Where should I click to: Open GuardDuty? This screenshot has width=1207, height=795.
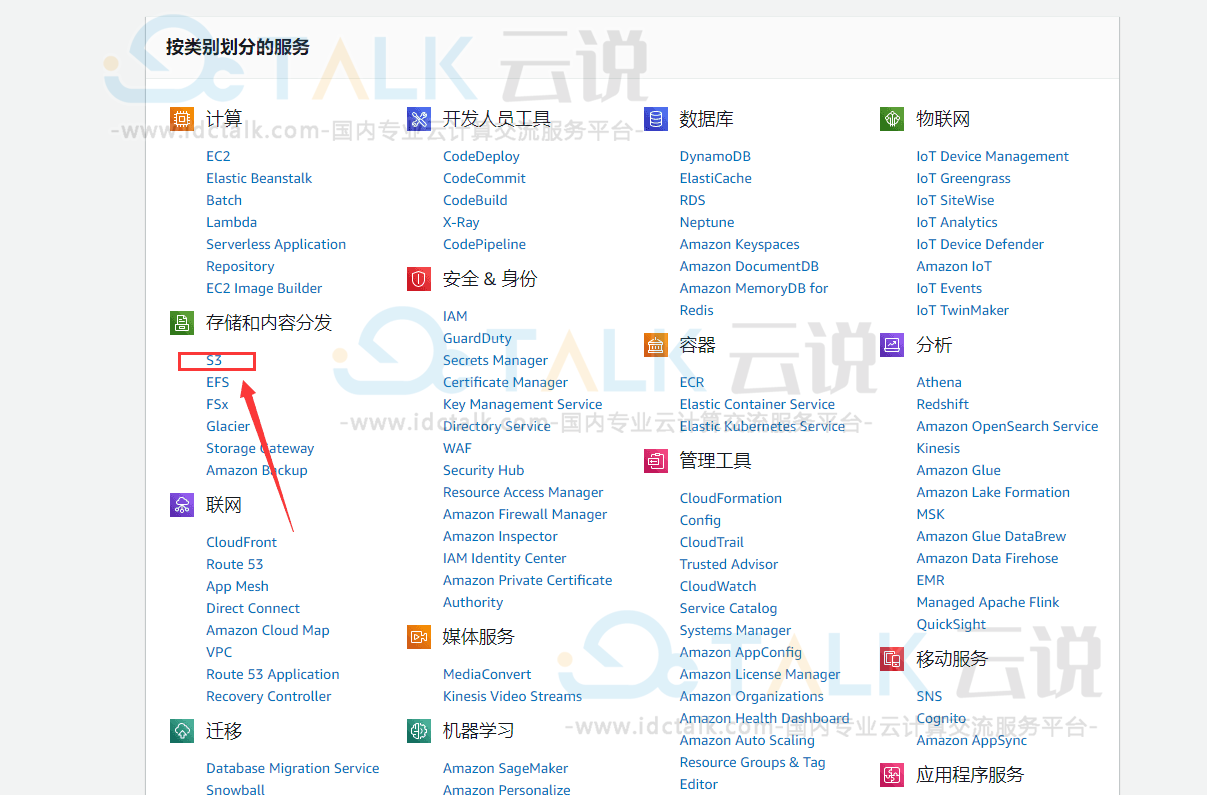477,338
